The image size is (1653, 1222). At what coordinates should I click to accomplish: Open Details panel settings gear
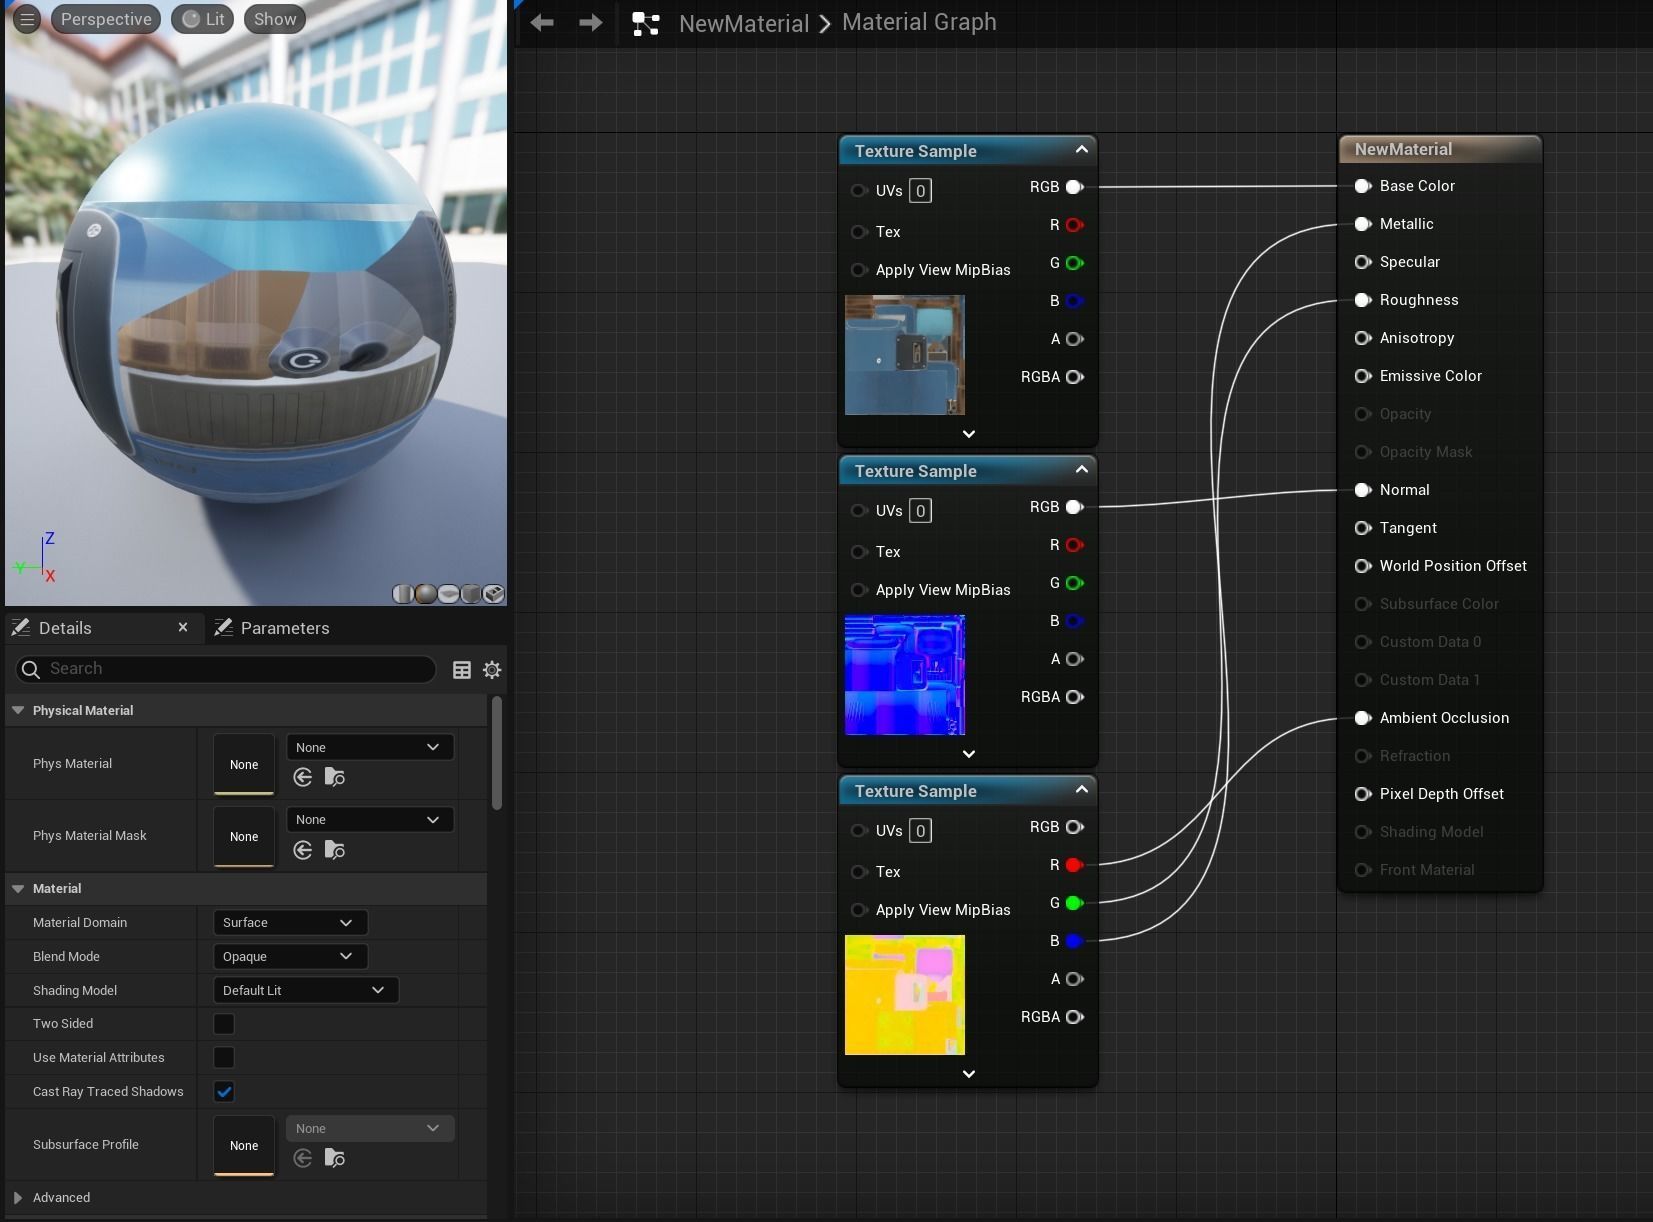pyautogui.click(x=492, y=670)
